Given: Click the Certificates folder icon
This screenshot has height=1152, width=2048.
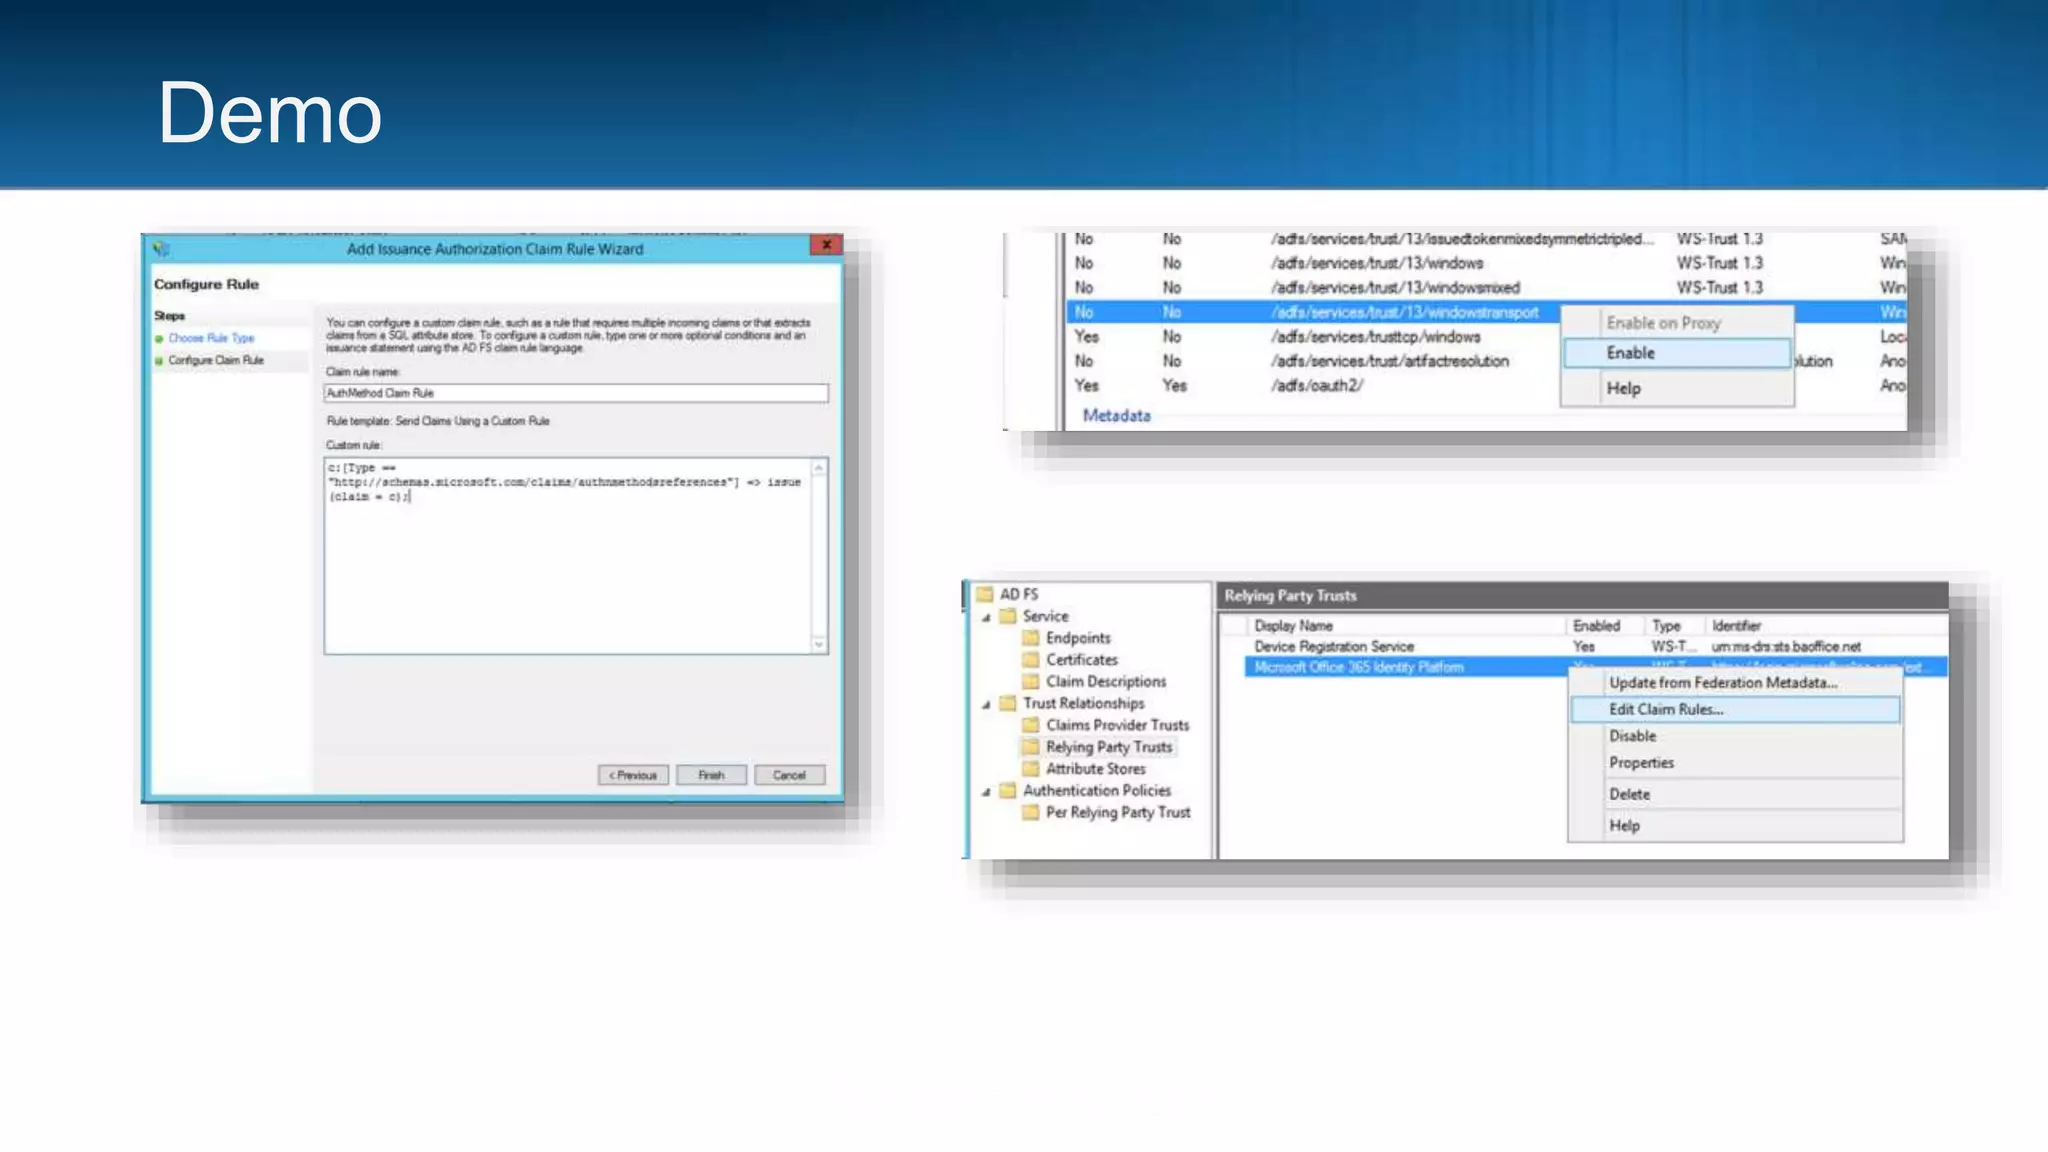Looking at the screenshot, I should 1030,660.
